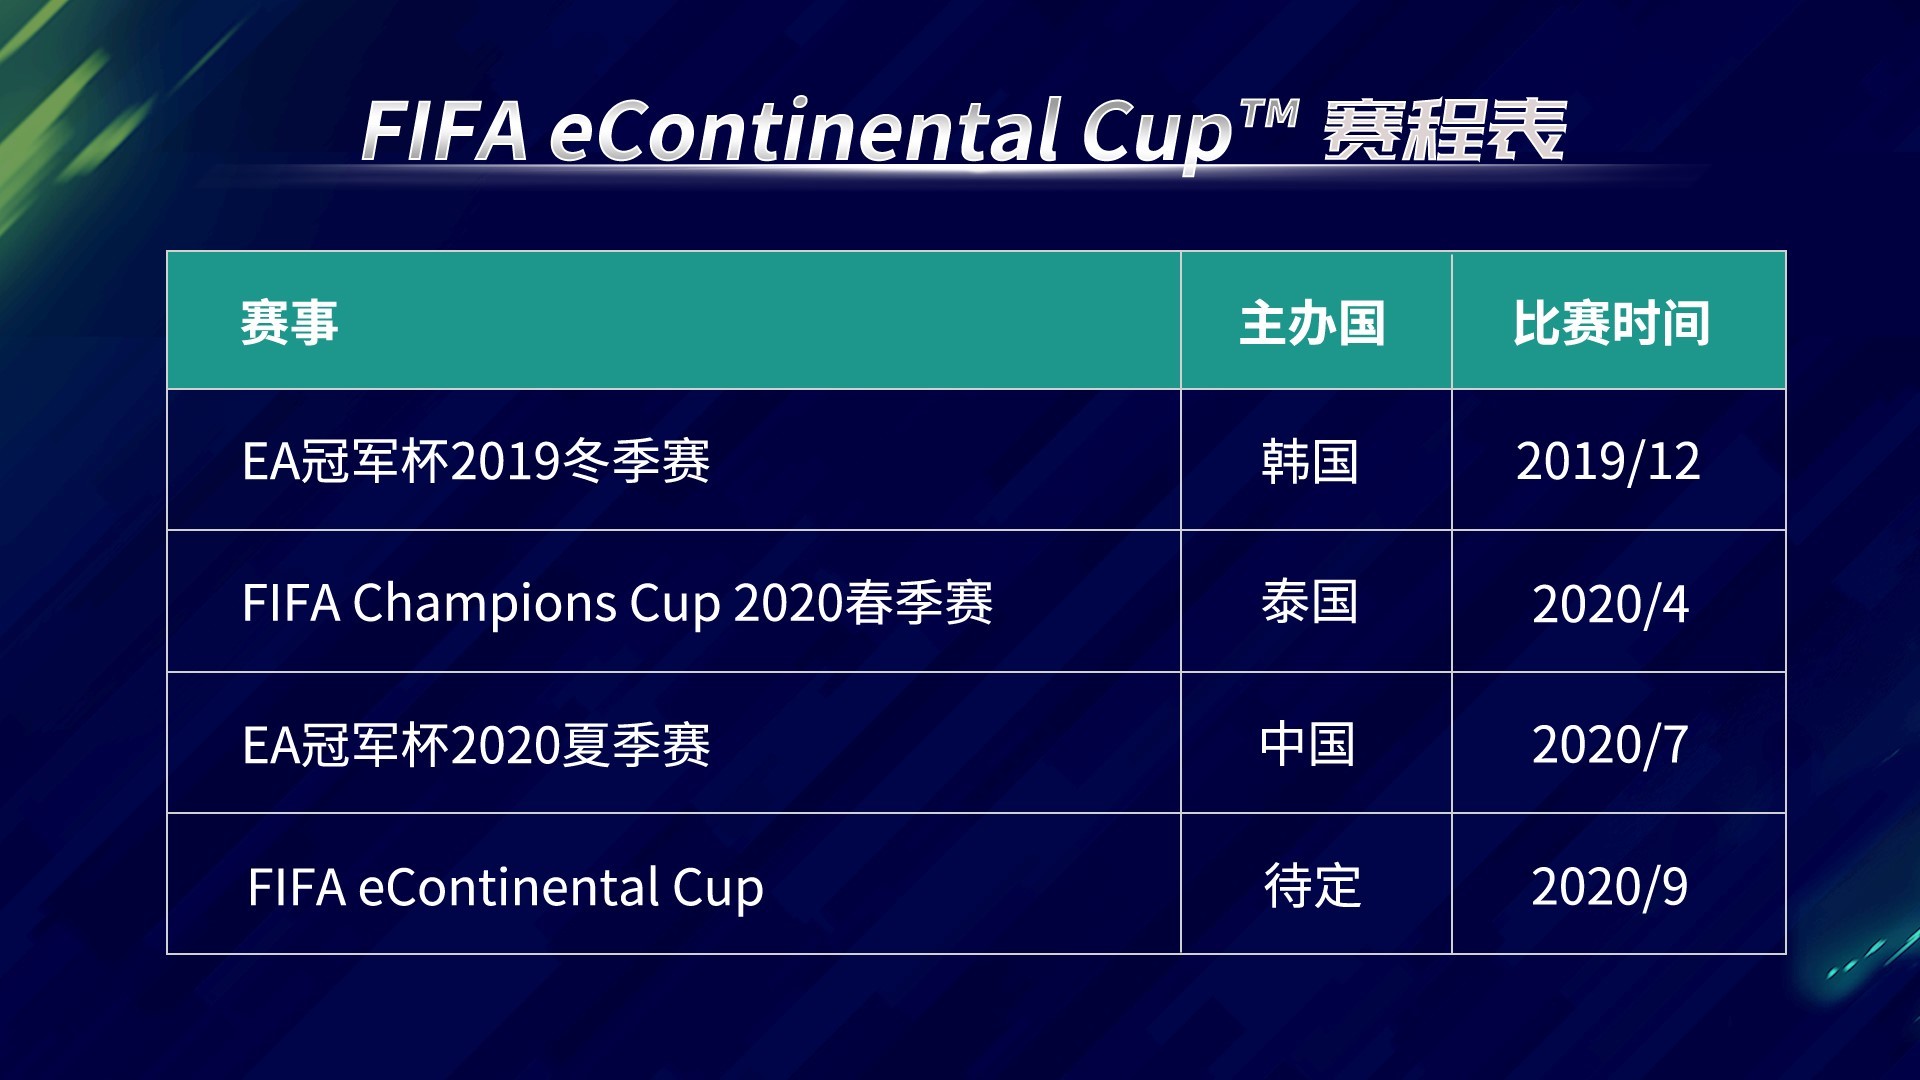Viewport: 1920px width, 1080px height.
Task: Select the 主办国 column header
Action: tap(1312, 323)
